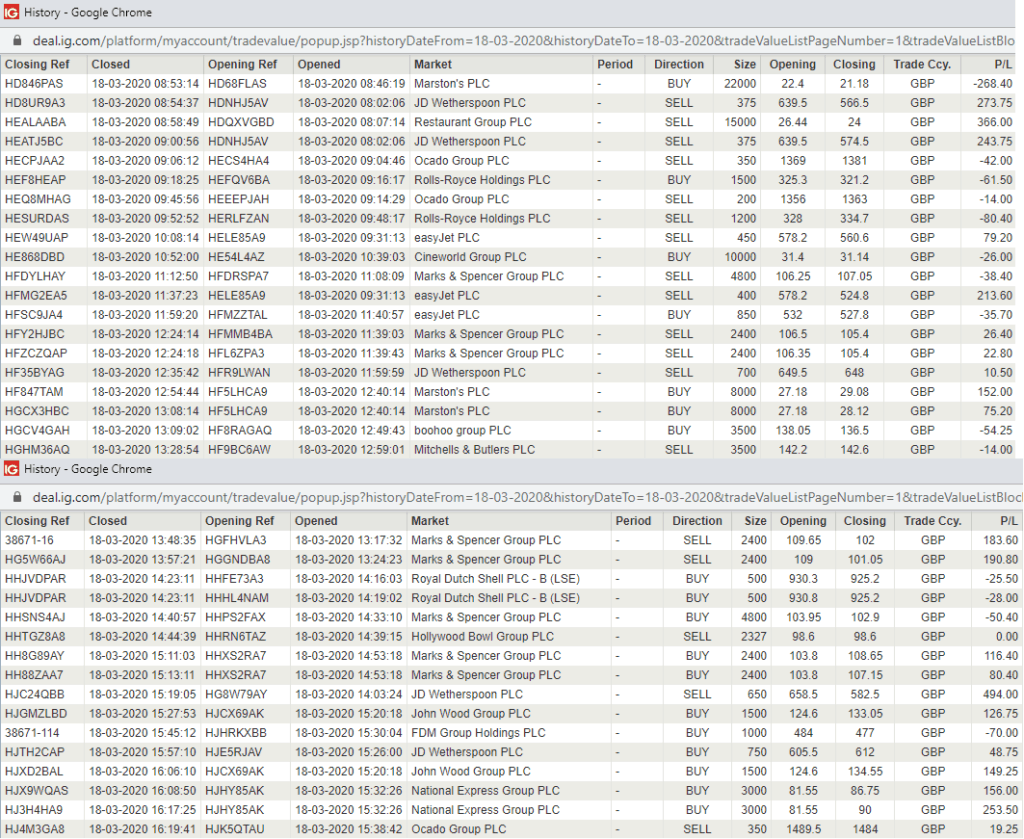This screenshot has width=1024, height=839.
Task: Click the Hollywood Bowl Group PLC market cell
Action: (x=482, y=637)
